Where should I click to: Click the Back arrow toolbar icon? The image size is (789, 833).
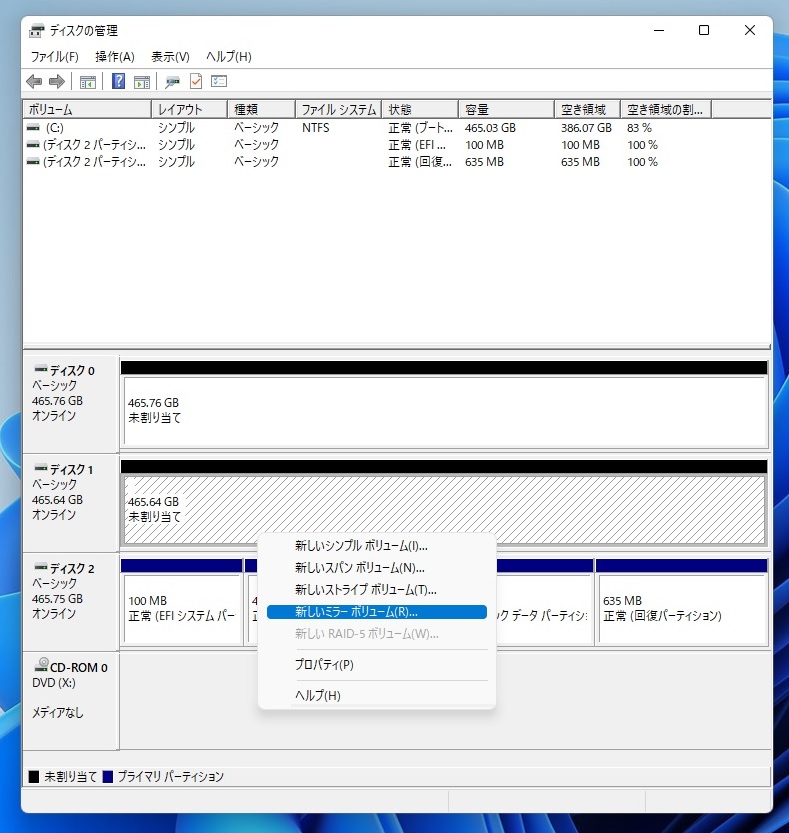pyautogui.click(x=35, y=81)
